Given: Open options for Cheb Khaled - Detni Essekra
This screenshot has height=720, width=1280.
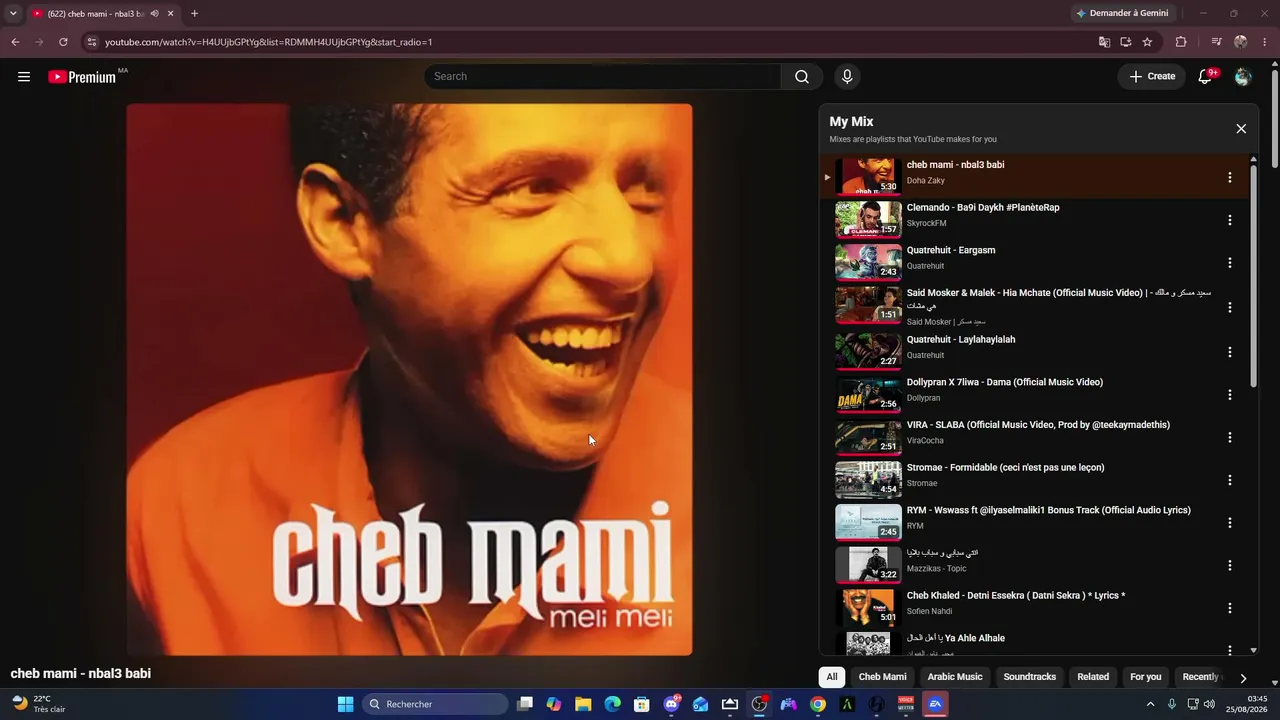Looking at the screenshot, I should tap(1230, 608).
